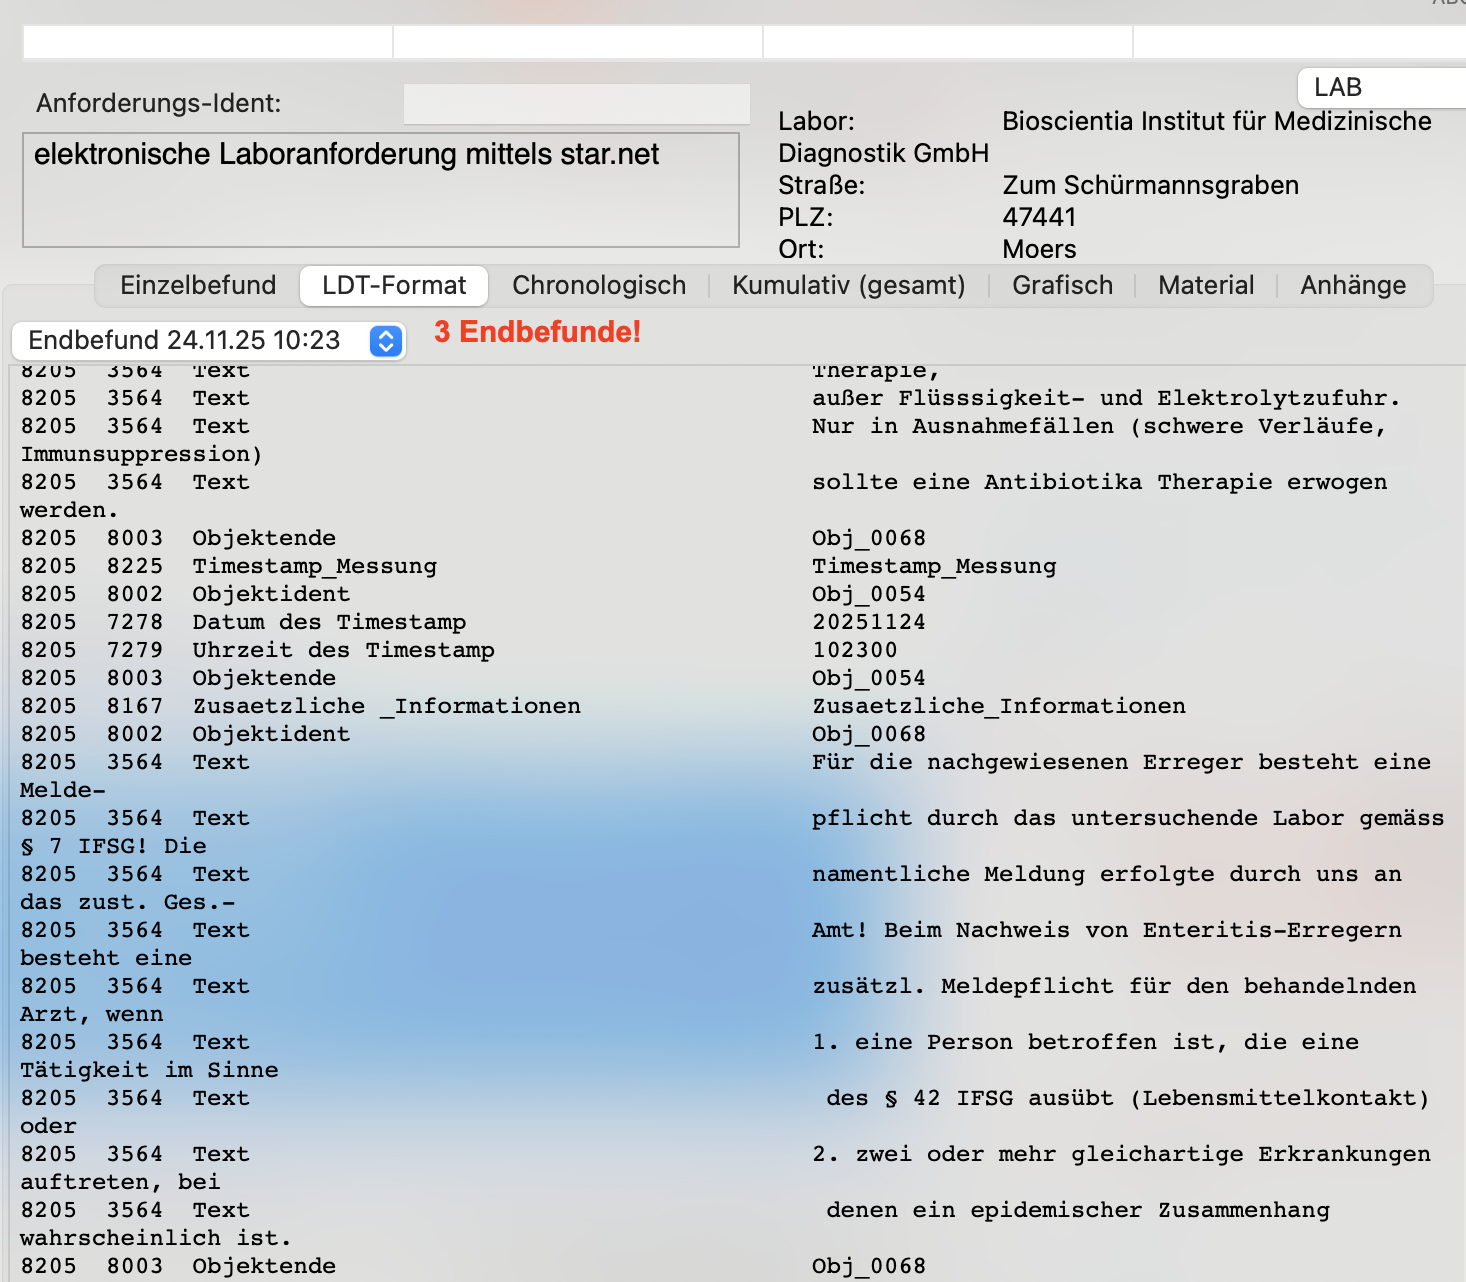Open the Chronologisch tab

point(599,286)
